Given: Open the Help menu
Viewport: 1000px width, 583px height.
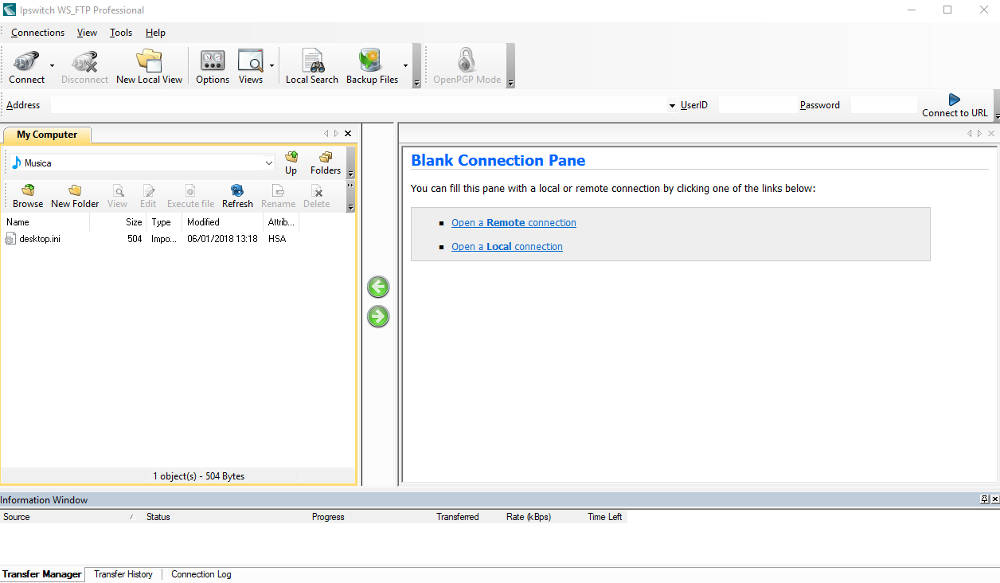Looking at the screenshot, I should point(155,33).
